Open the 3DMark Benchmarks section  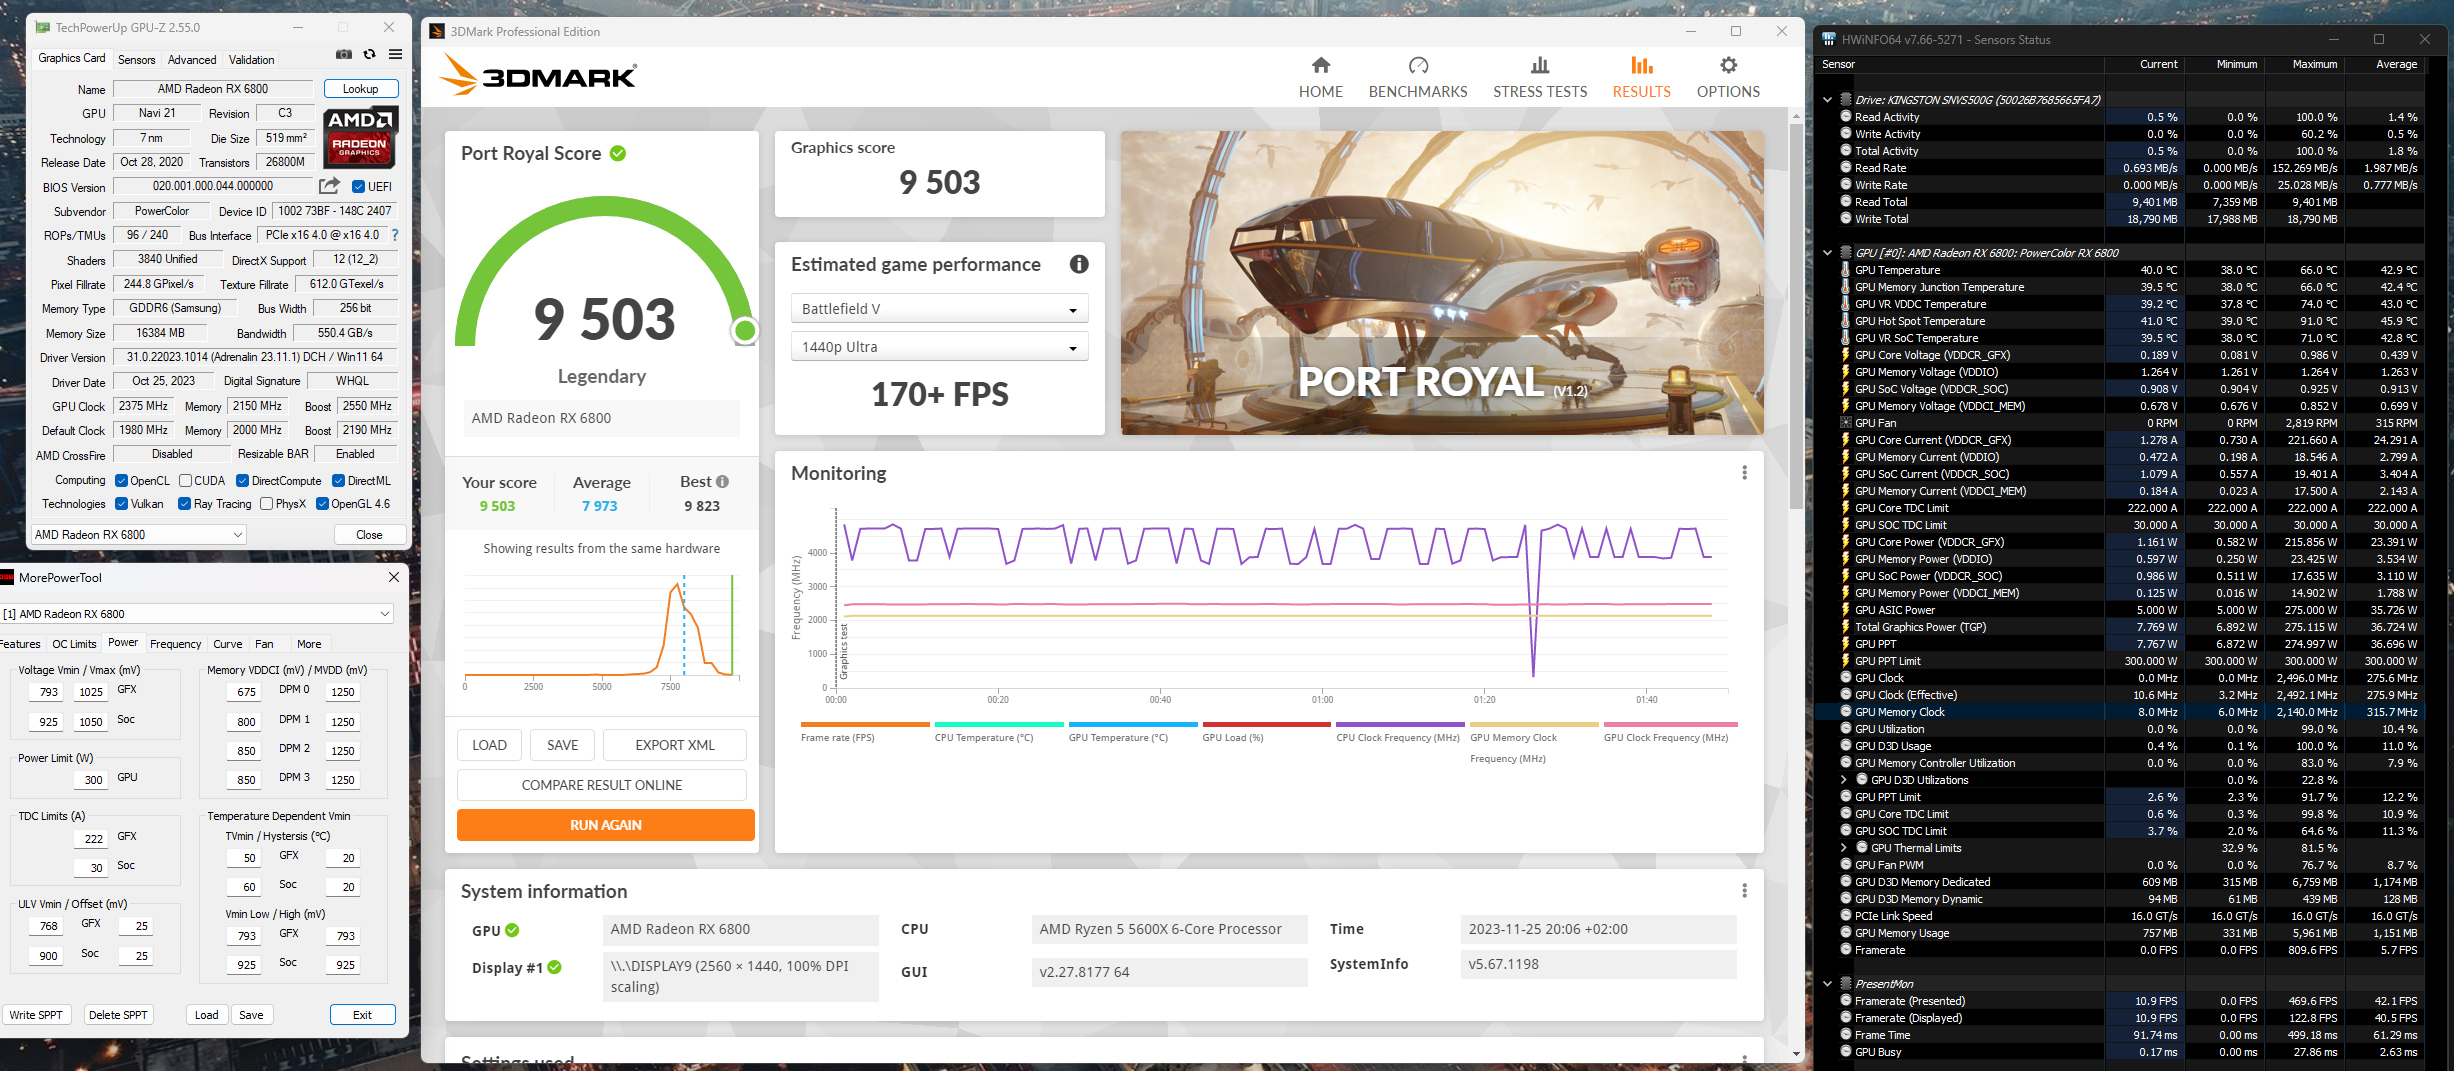[1418, 78]
